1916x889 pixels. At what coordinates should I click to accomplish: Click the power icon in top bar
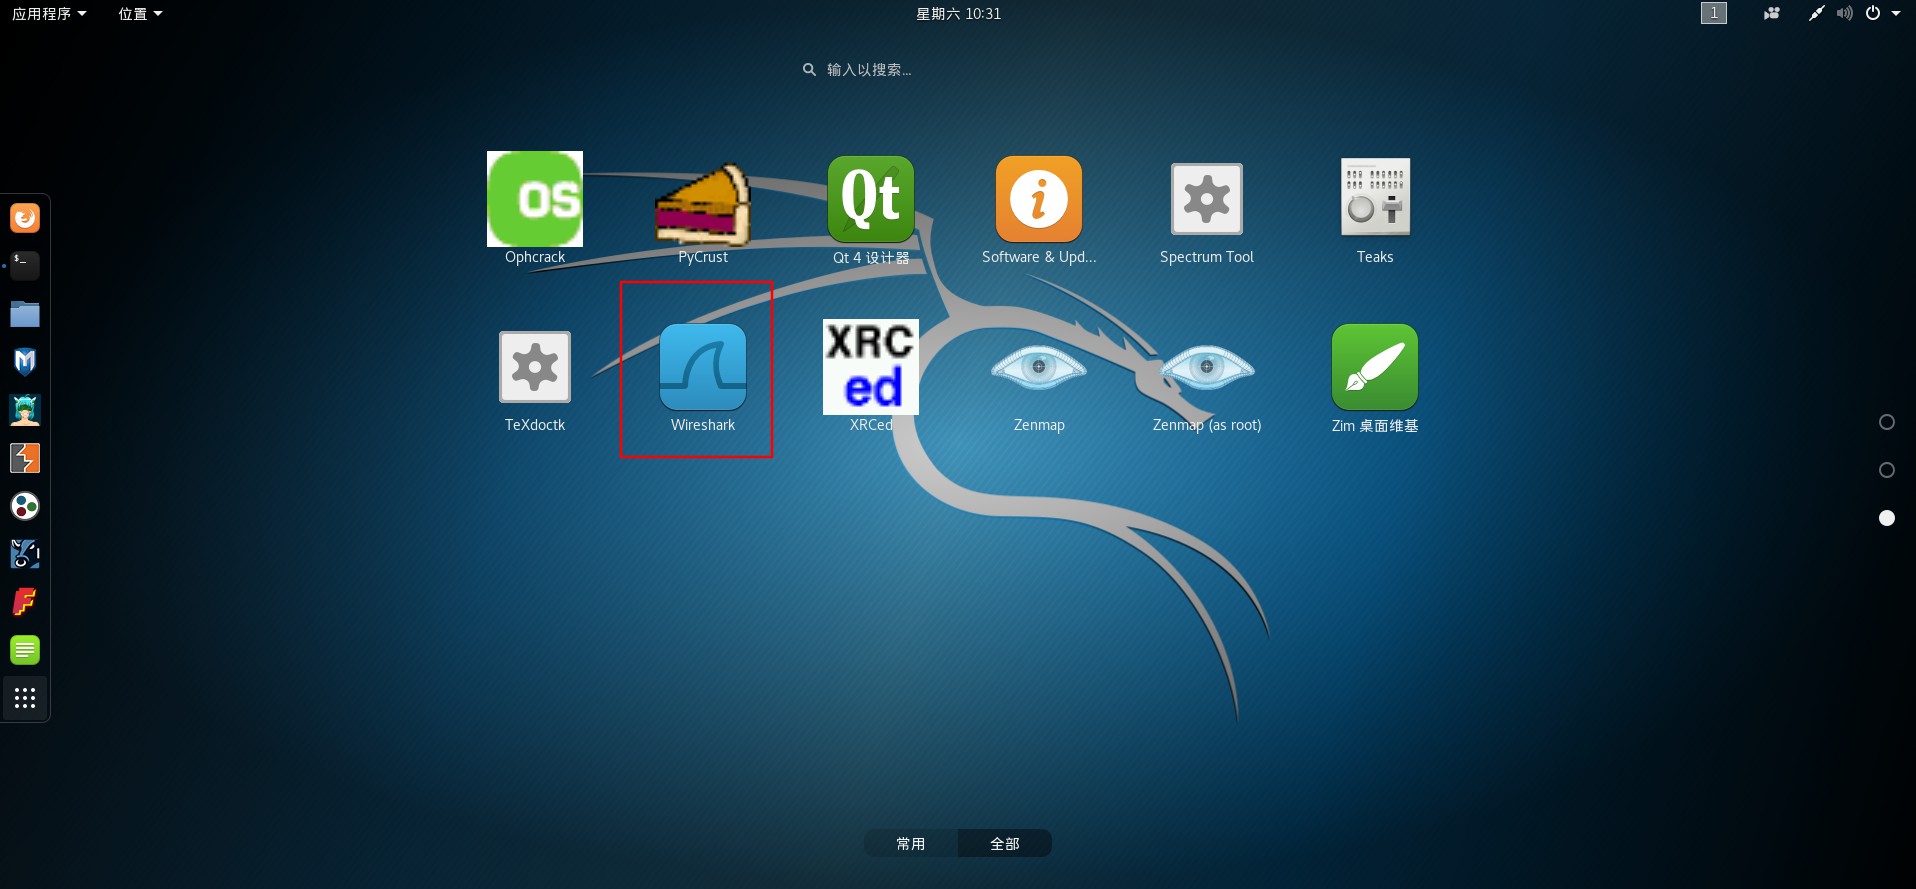tap(1873, 13)
